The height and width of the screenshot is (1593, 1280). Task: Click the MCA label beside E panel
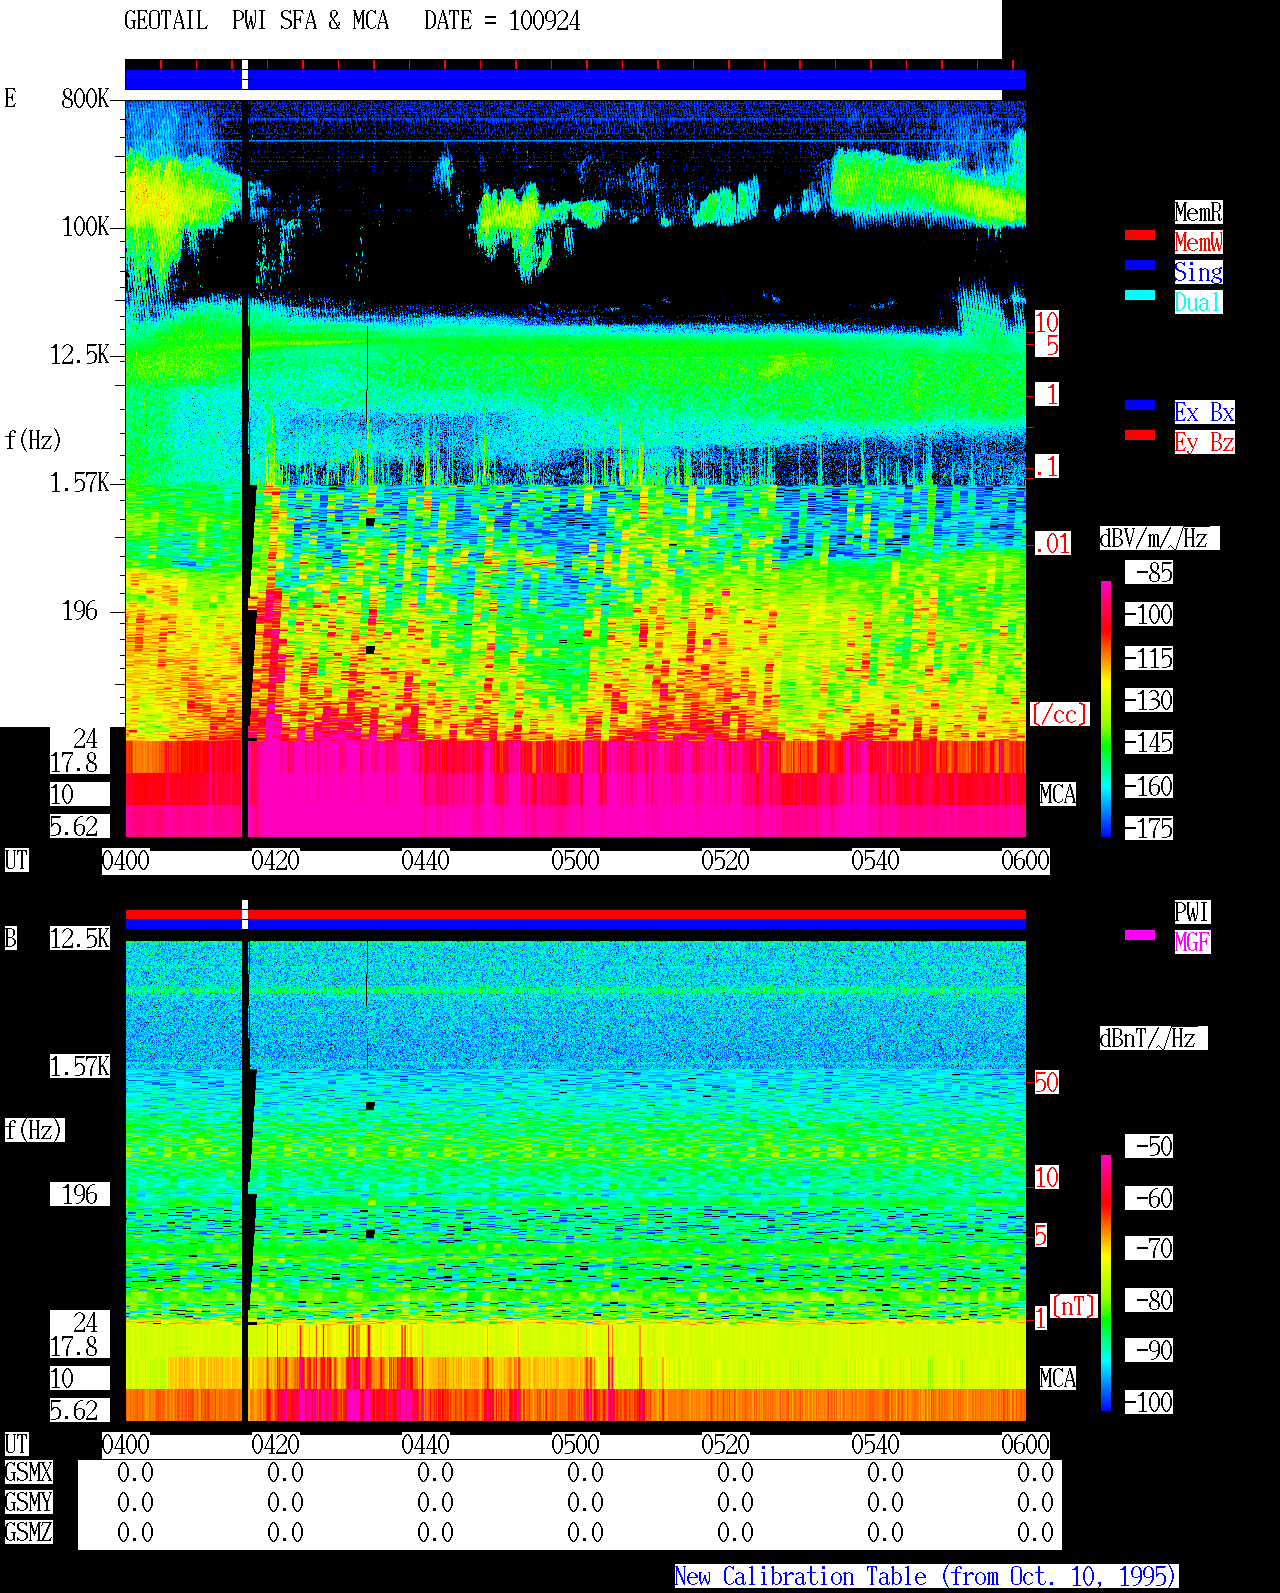[1058, 794]
